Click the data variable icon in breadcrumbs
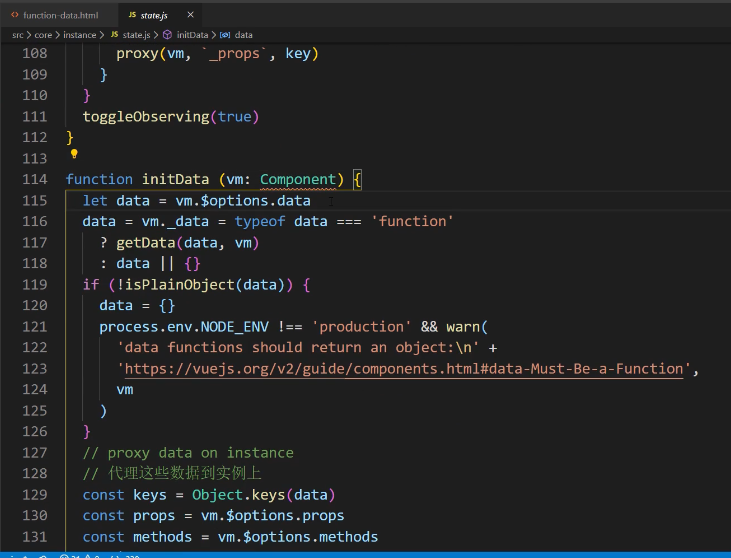This screenshot has width=731, height=558. point(225,35)
